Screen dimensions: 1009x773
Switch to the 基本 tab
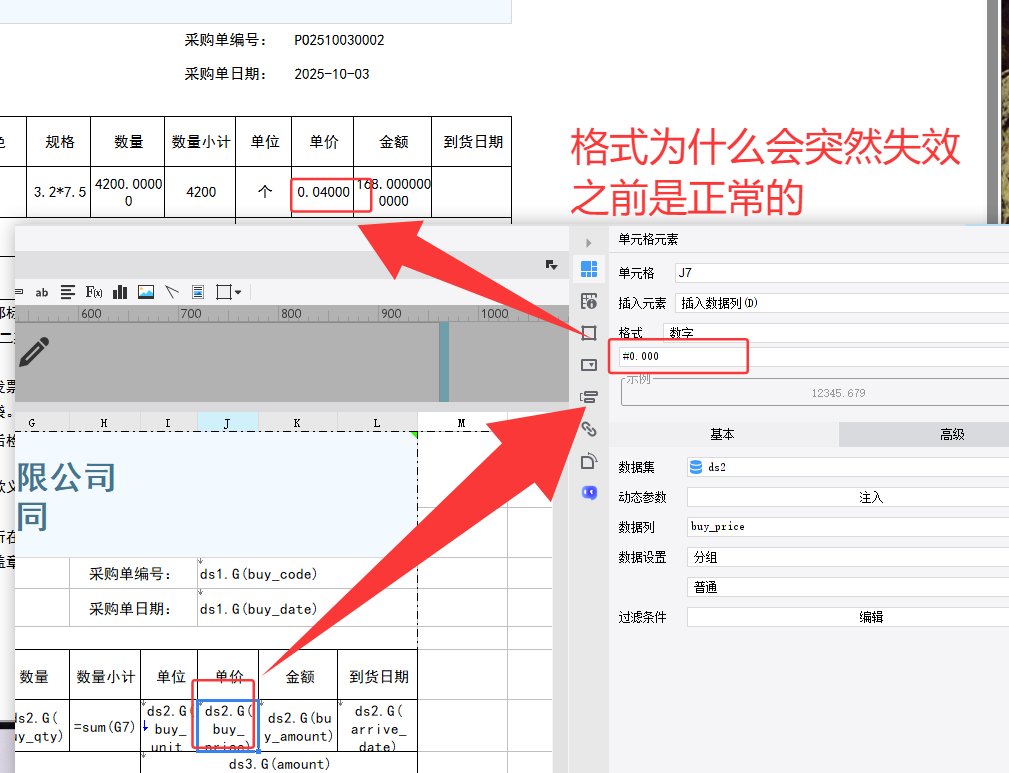(723, 434)
